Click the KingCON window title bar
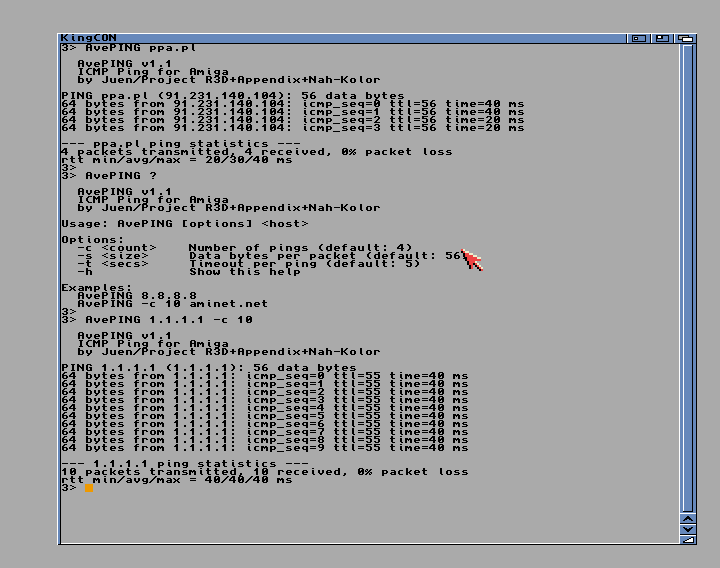 [x=343, y=38]
